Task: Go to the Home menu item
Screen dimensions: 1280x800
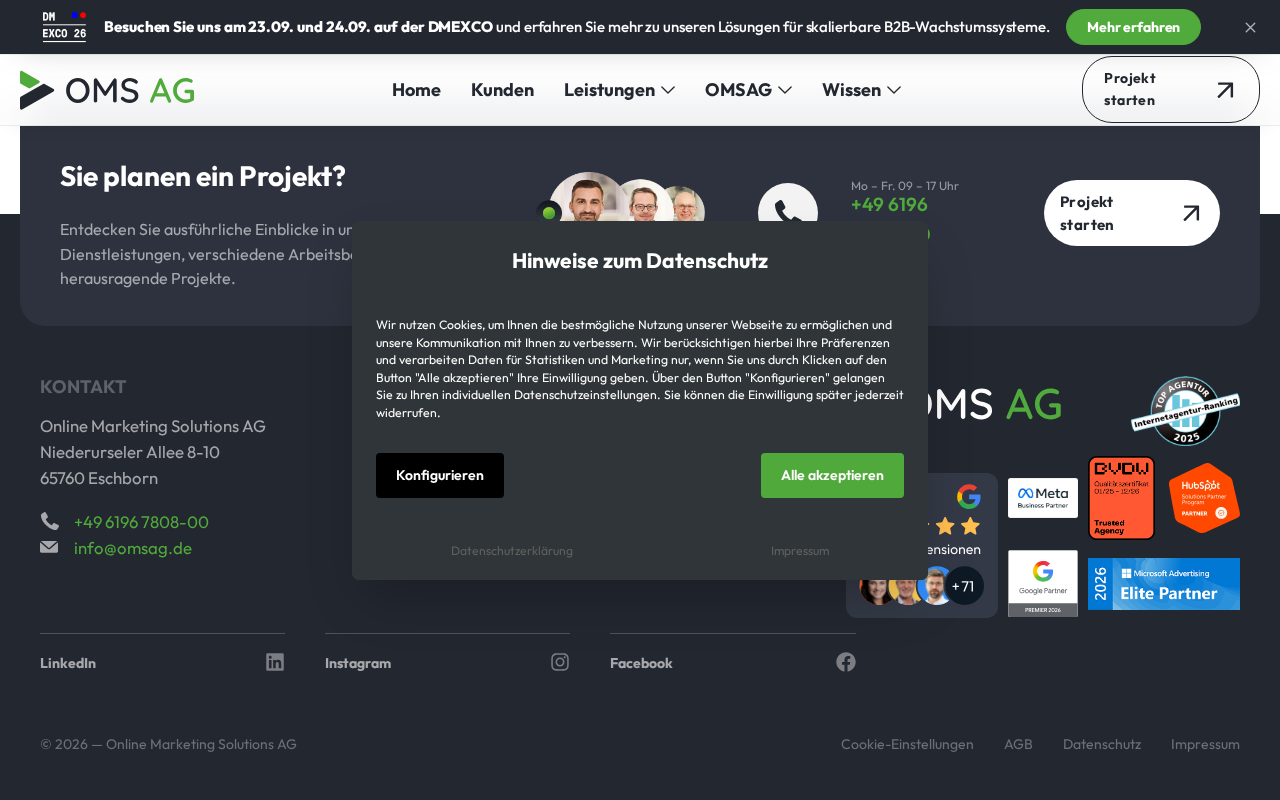Action: [x=416, y=90]
